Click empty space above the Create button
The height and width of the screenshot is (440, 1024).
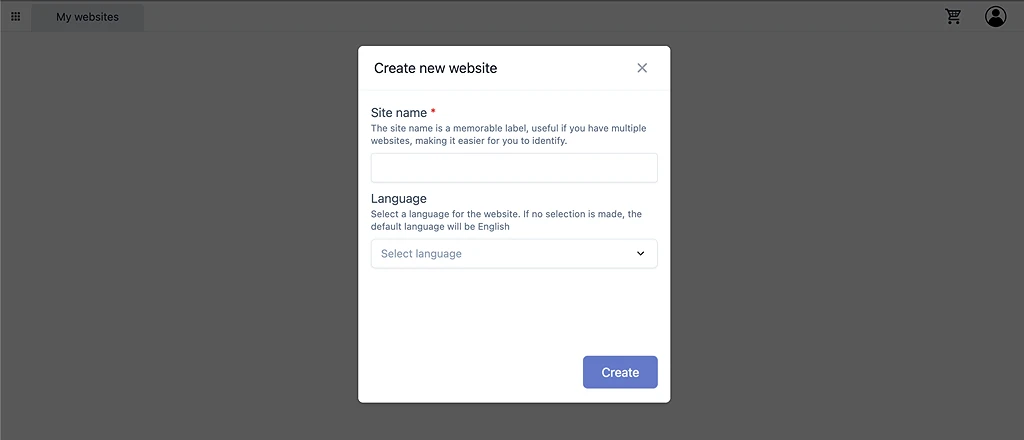click(x=514, y=310)
